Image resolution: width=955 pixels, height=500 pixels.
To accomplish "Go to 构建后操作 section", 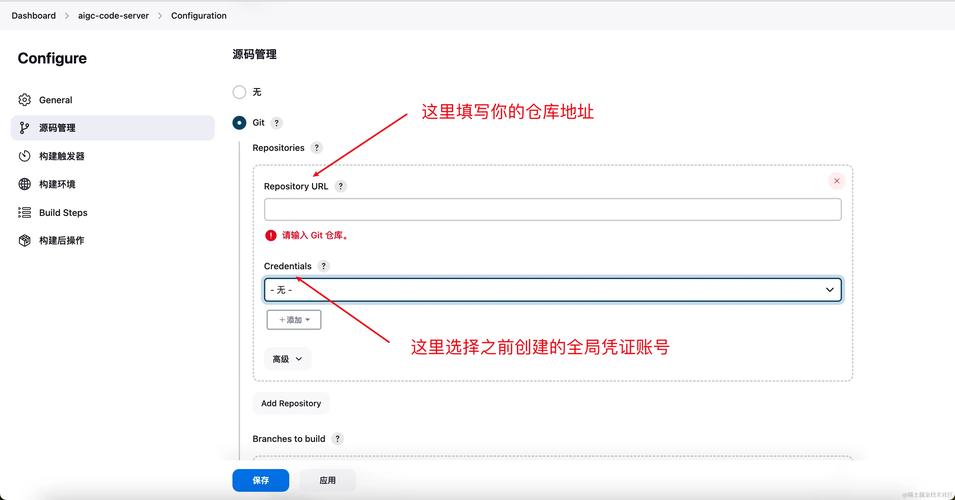I will [113, 241].
